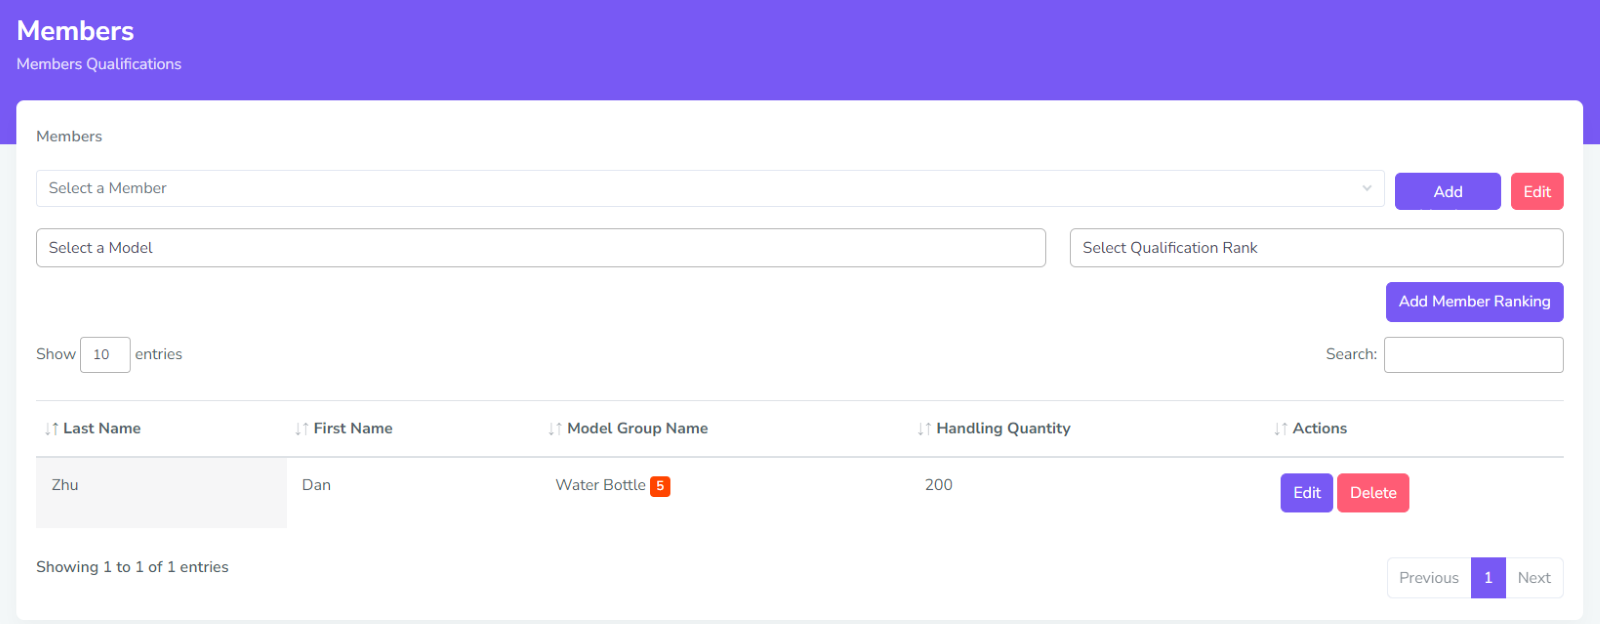
Task: Open the Select a Model dropdown
Action: click(x=540, y=248)
